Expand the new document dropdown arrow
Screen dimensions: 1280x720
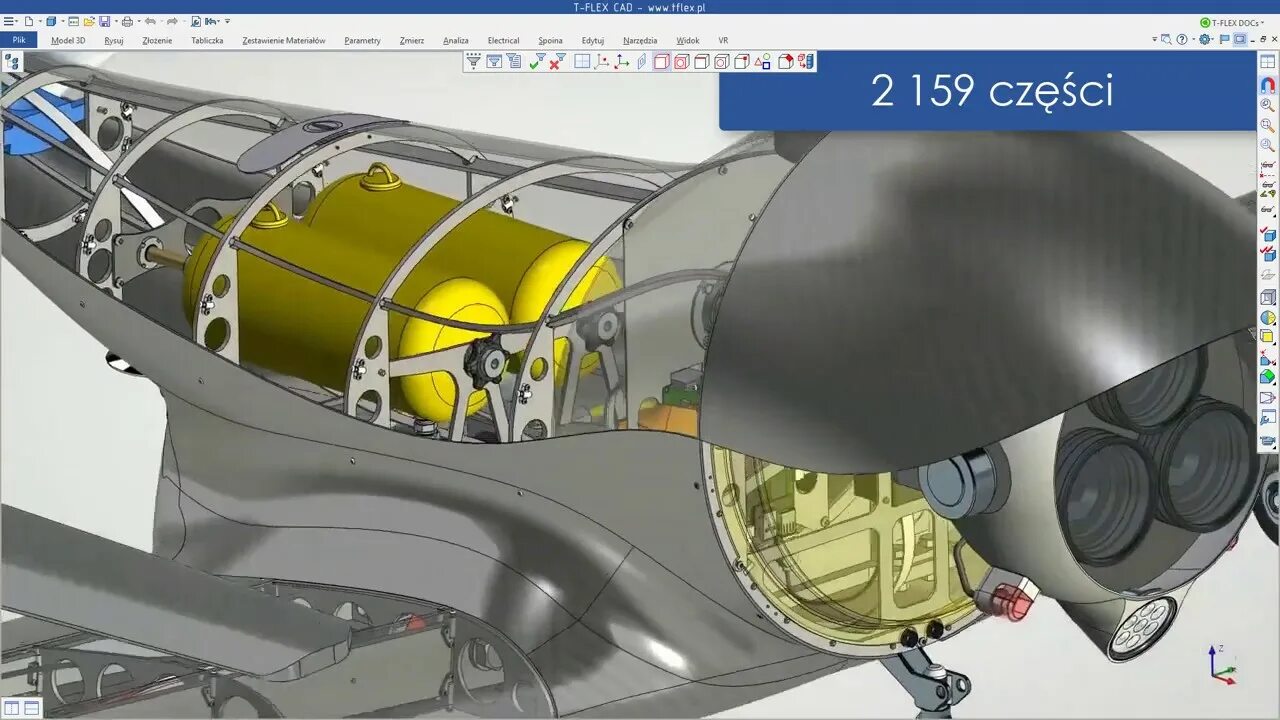pos(40,21)
